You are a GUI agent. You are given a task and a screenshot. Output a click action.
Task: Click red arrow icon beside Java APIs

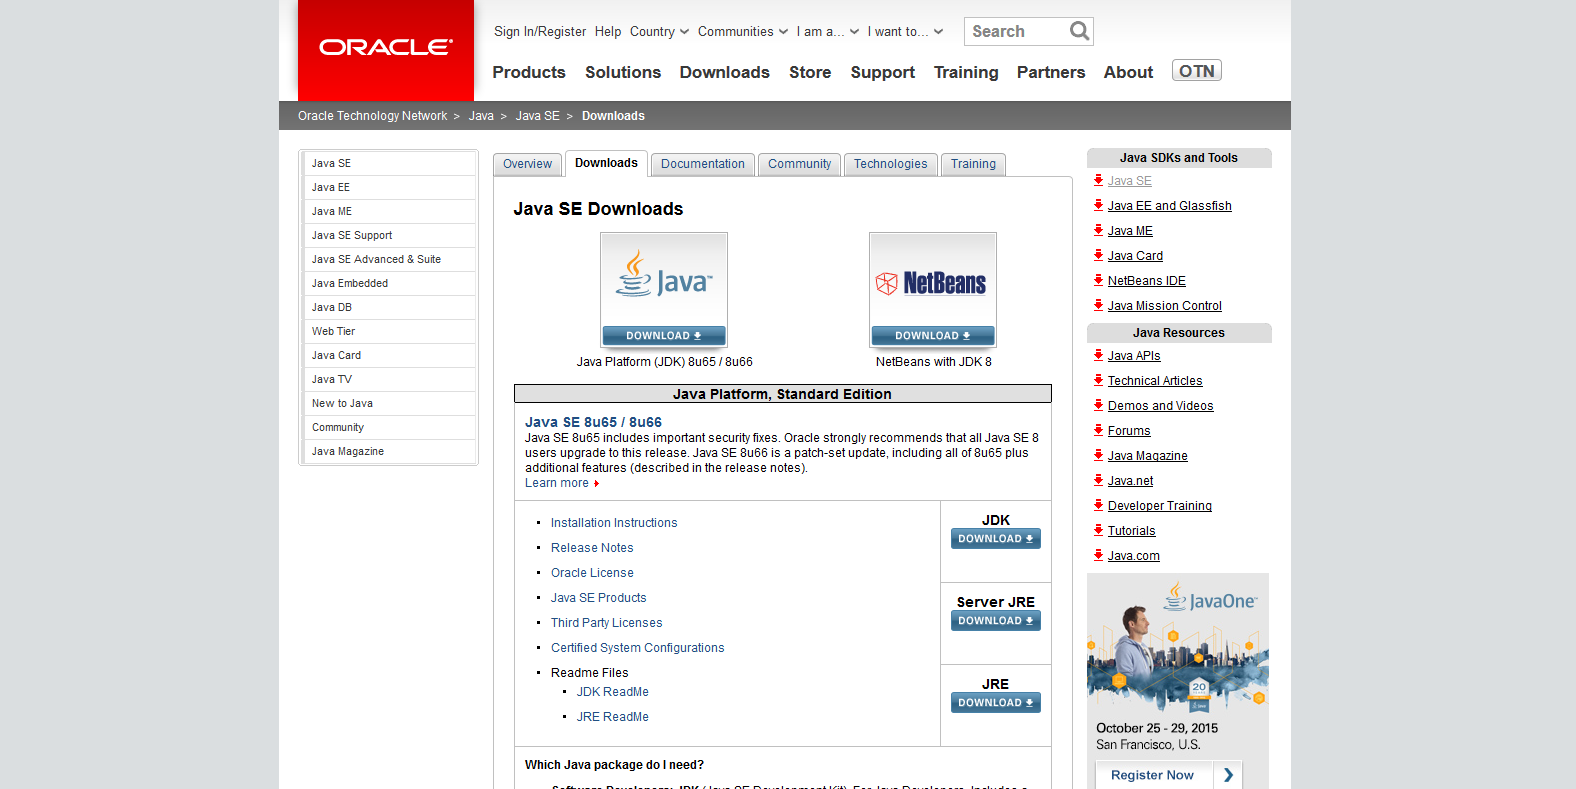point(1098,355)
